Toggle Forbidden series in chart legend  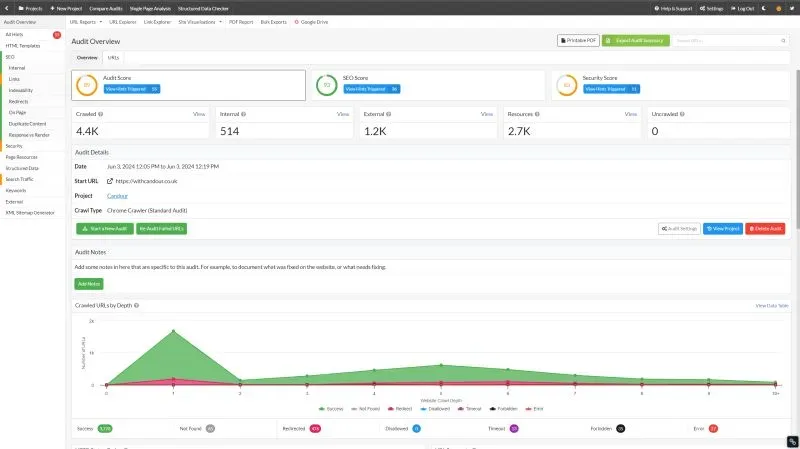click(503, 409)
